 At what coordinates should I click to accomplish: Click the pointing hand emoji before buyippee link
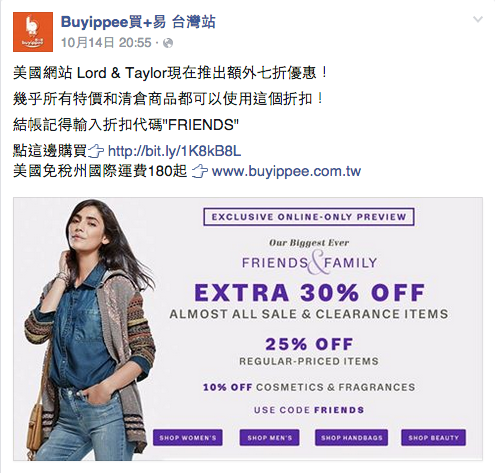tap(200, 172)
